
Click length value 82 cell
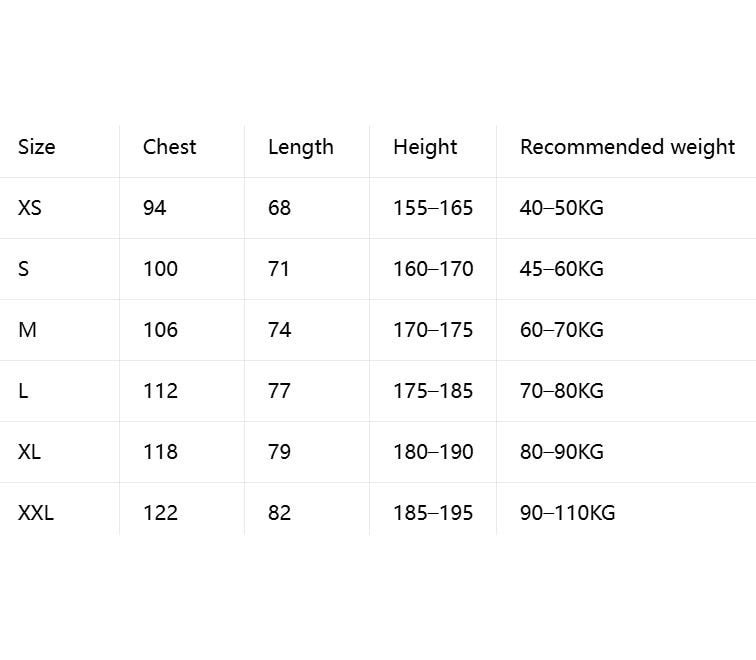pyautogui.click(x=280, y=513)
